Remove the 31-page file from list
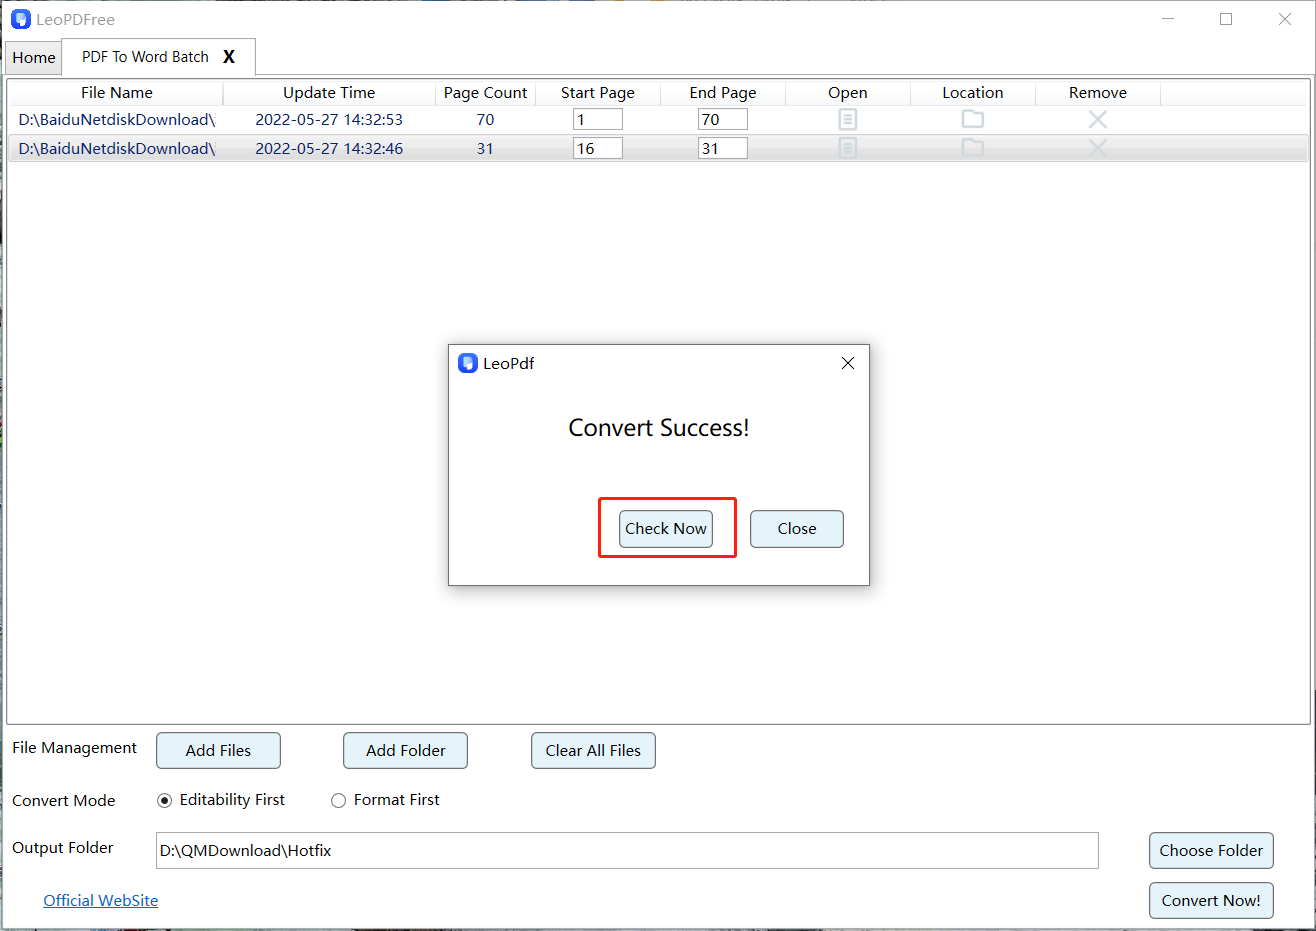Screen dimensions: 1316x931 click(x=1097, y=148)
